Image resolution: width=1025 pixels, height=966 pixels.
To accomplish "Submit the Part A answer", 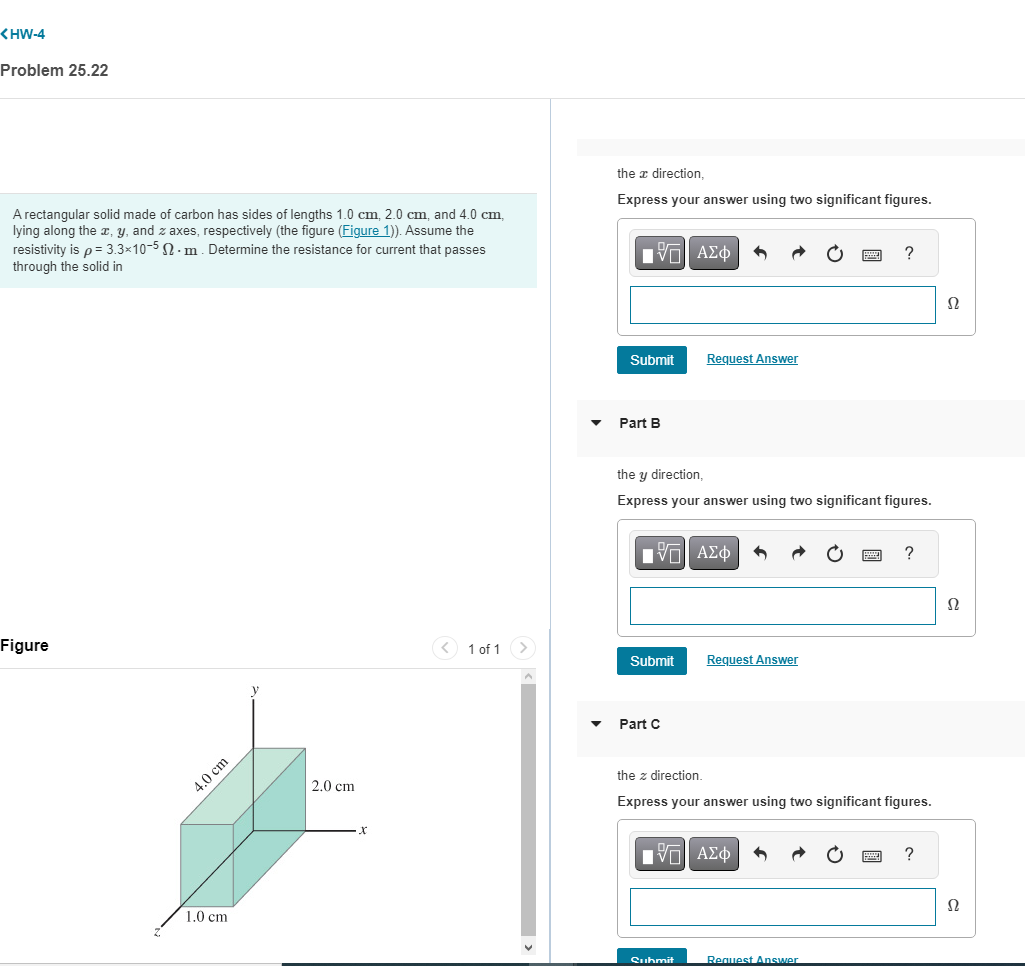I will [651, 358].
